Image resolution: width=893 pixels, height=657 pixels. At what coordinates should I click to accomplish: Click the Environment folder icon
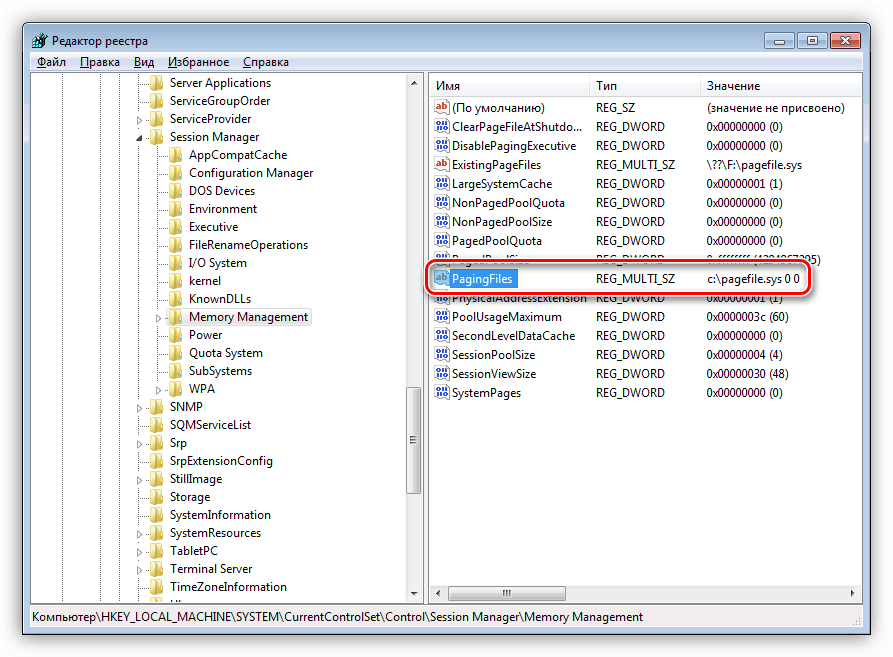(x=175, y=208)
